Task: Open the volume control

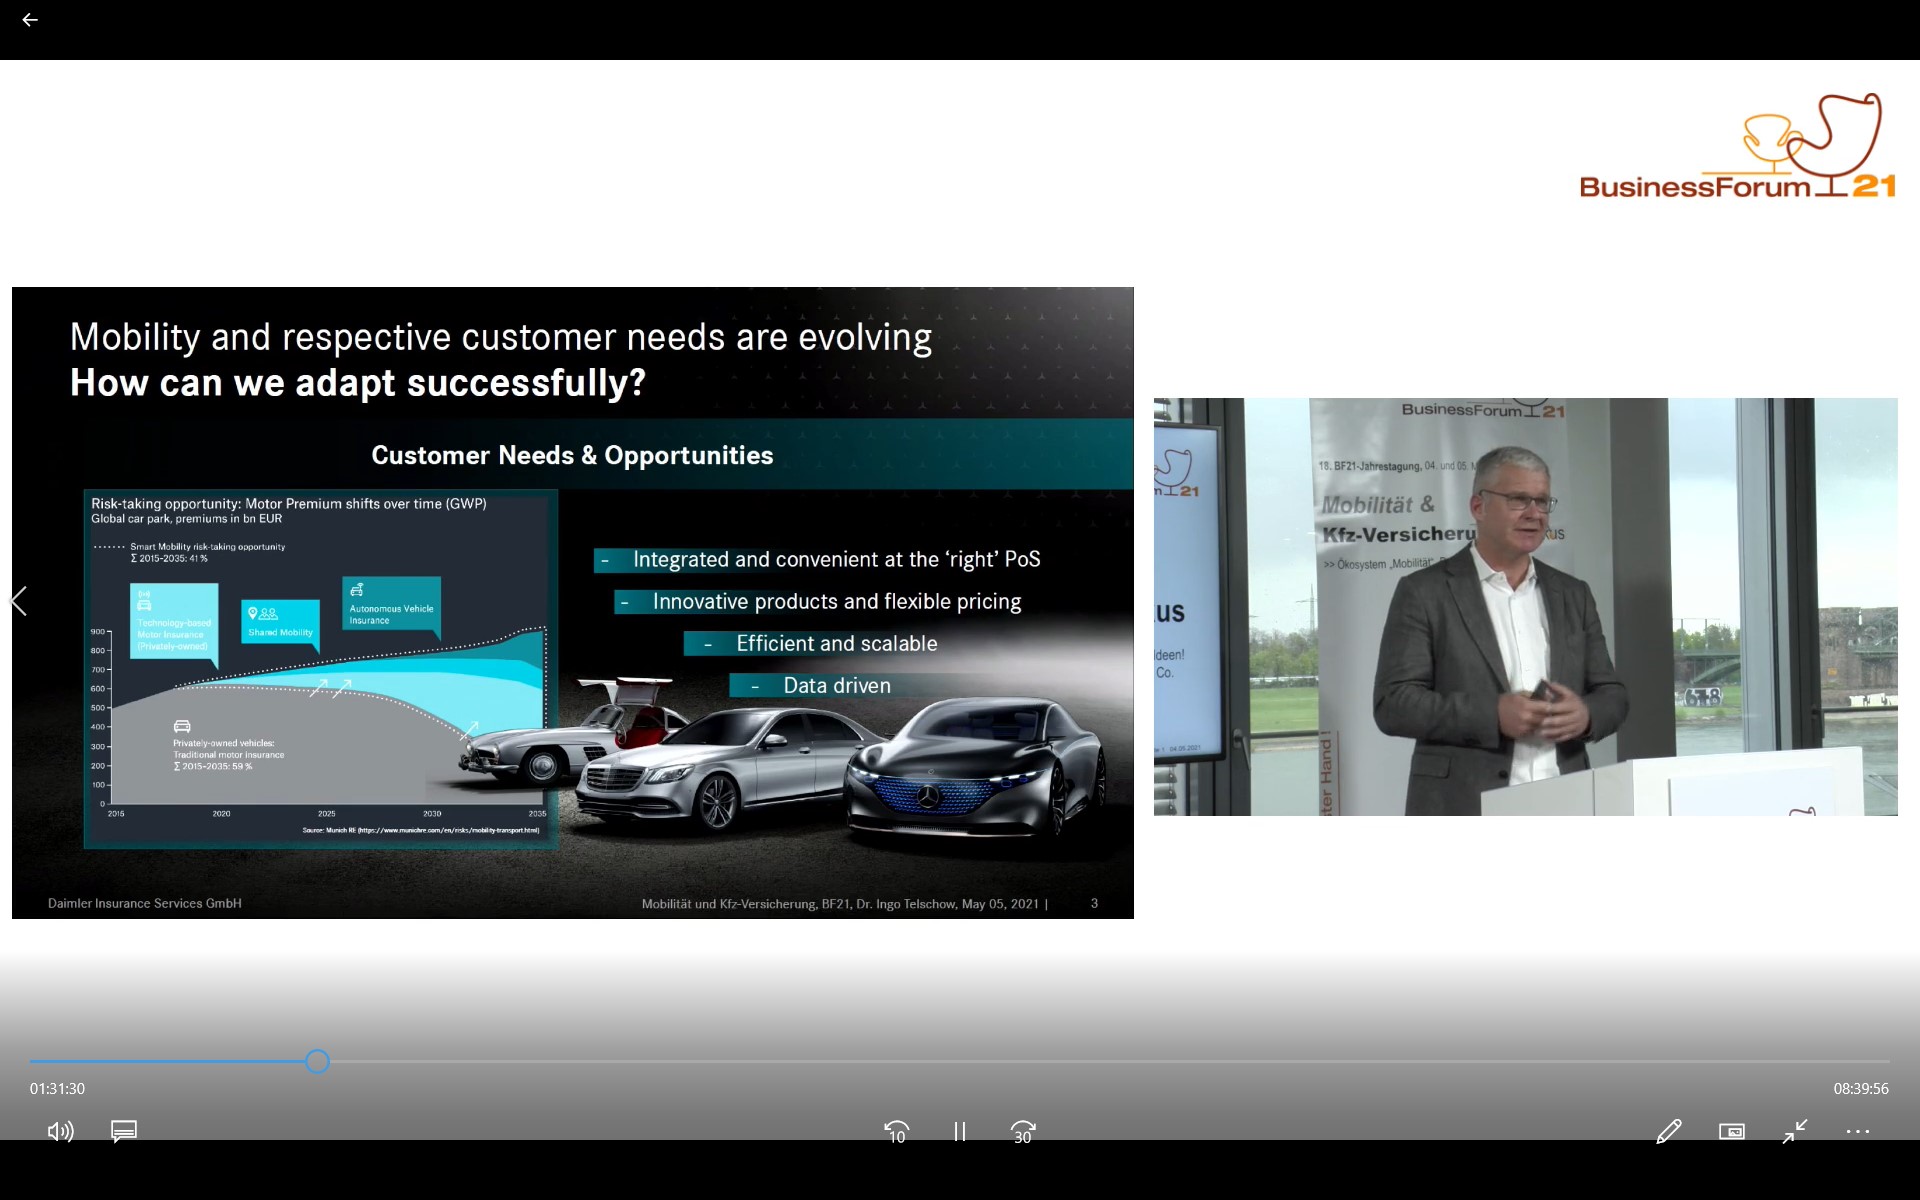Action: pyautogui.click(x=60, y=1131)
